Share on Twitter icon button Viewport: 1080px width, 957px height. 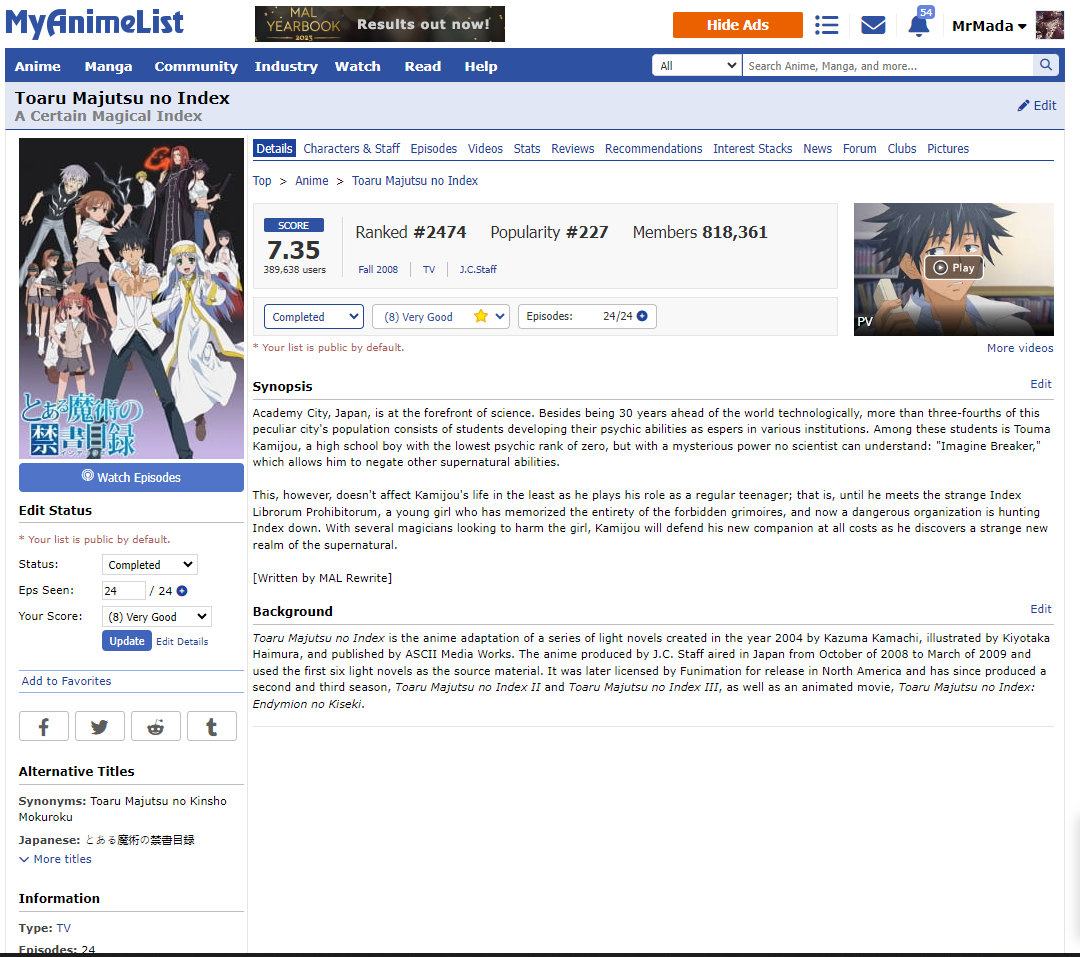click(x=99, y=726)
